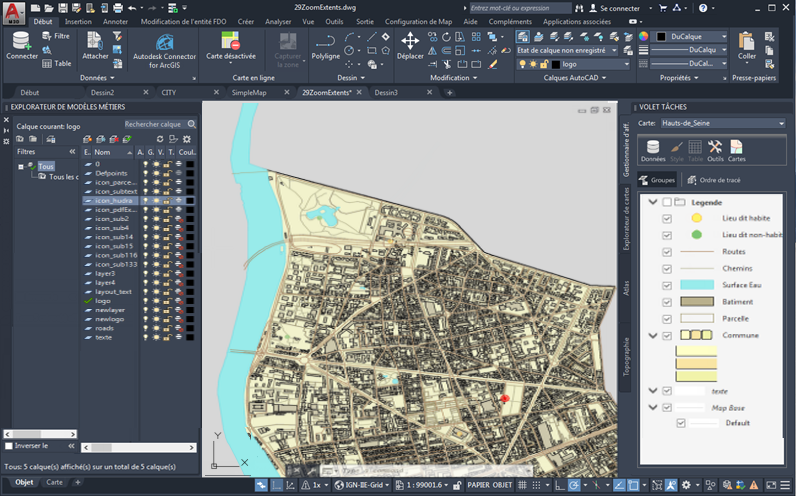This screenshot has width=796, height=496.
Task: Select the Polyligne drawing tool
Action: [x=325, y=43]
